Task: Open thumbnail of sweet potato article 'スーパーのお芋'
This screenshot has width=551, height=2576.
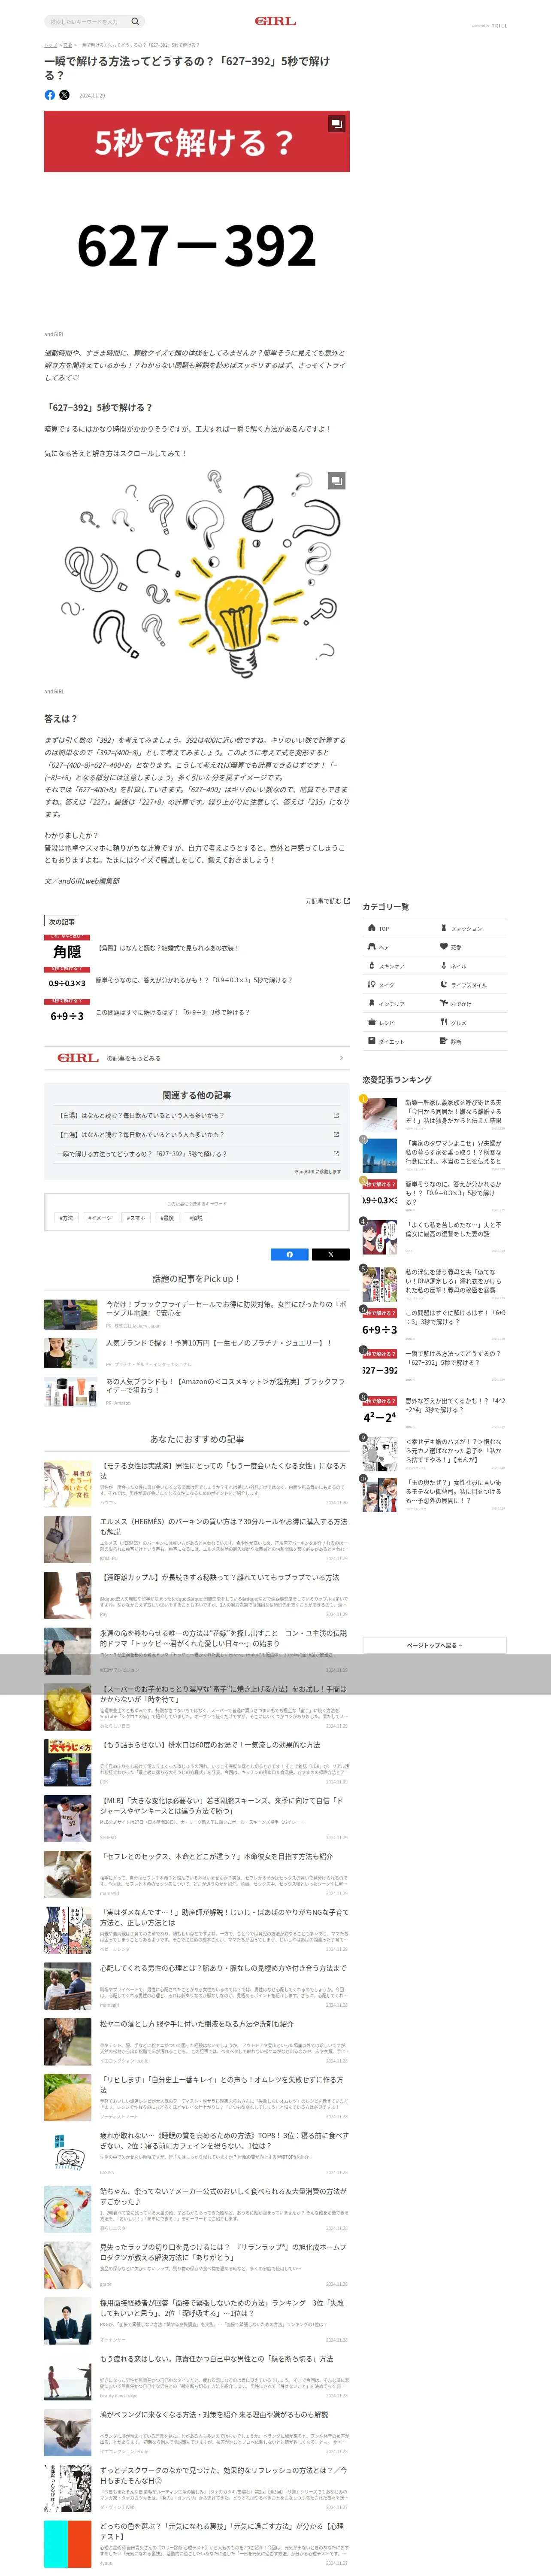Action: pos(68,1707)
